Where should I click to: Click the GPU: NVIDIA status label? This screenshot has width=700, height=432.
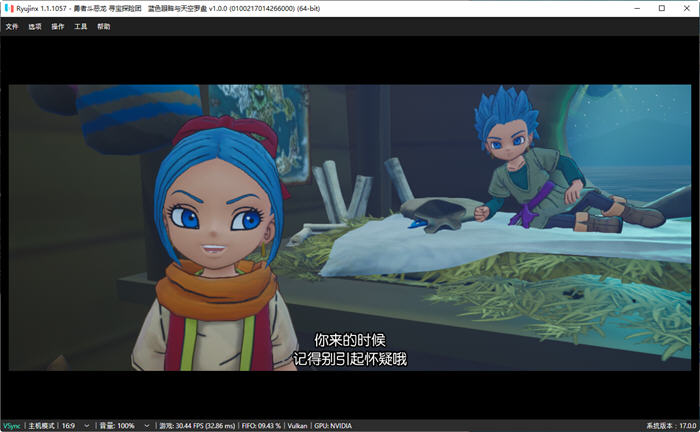click(333, 426)
